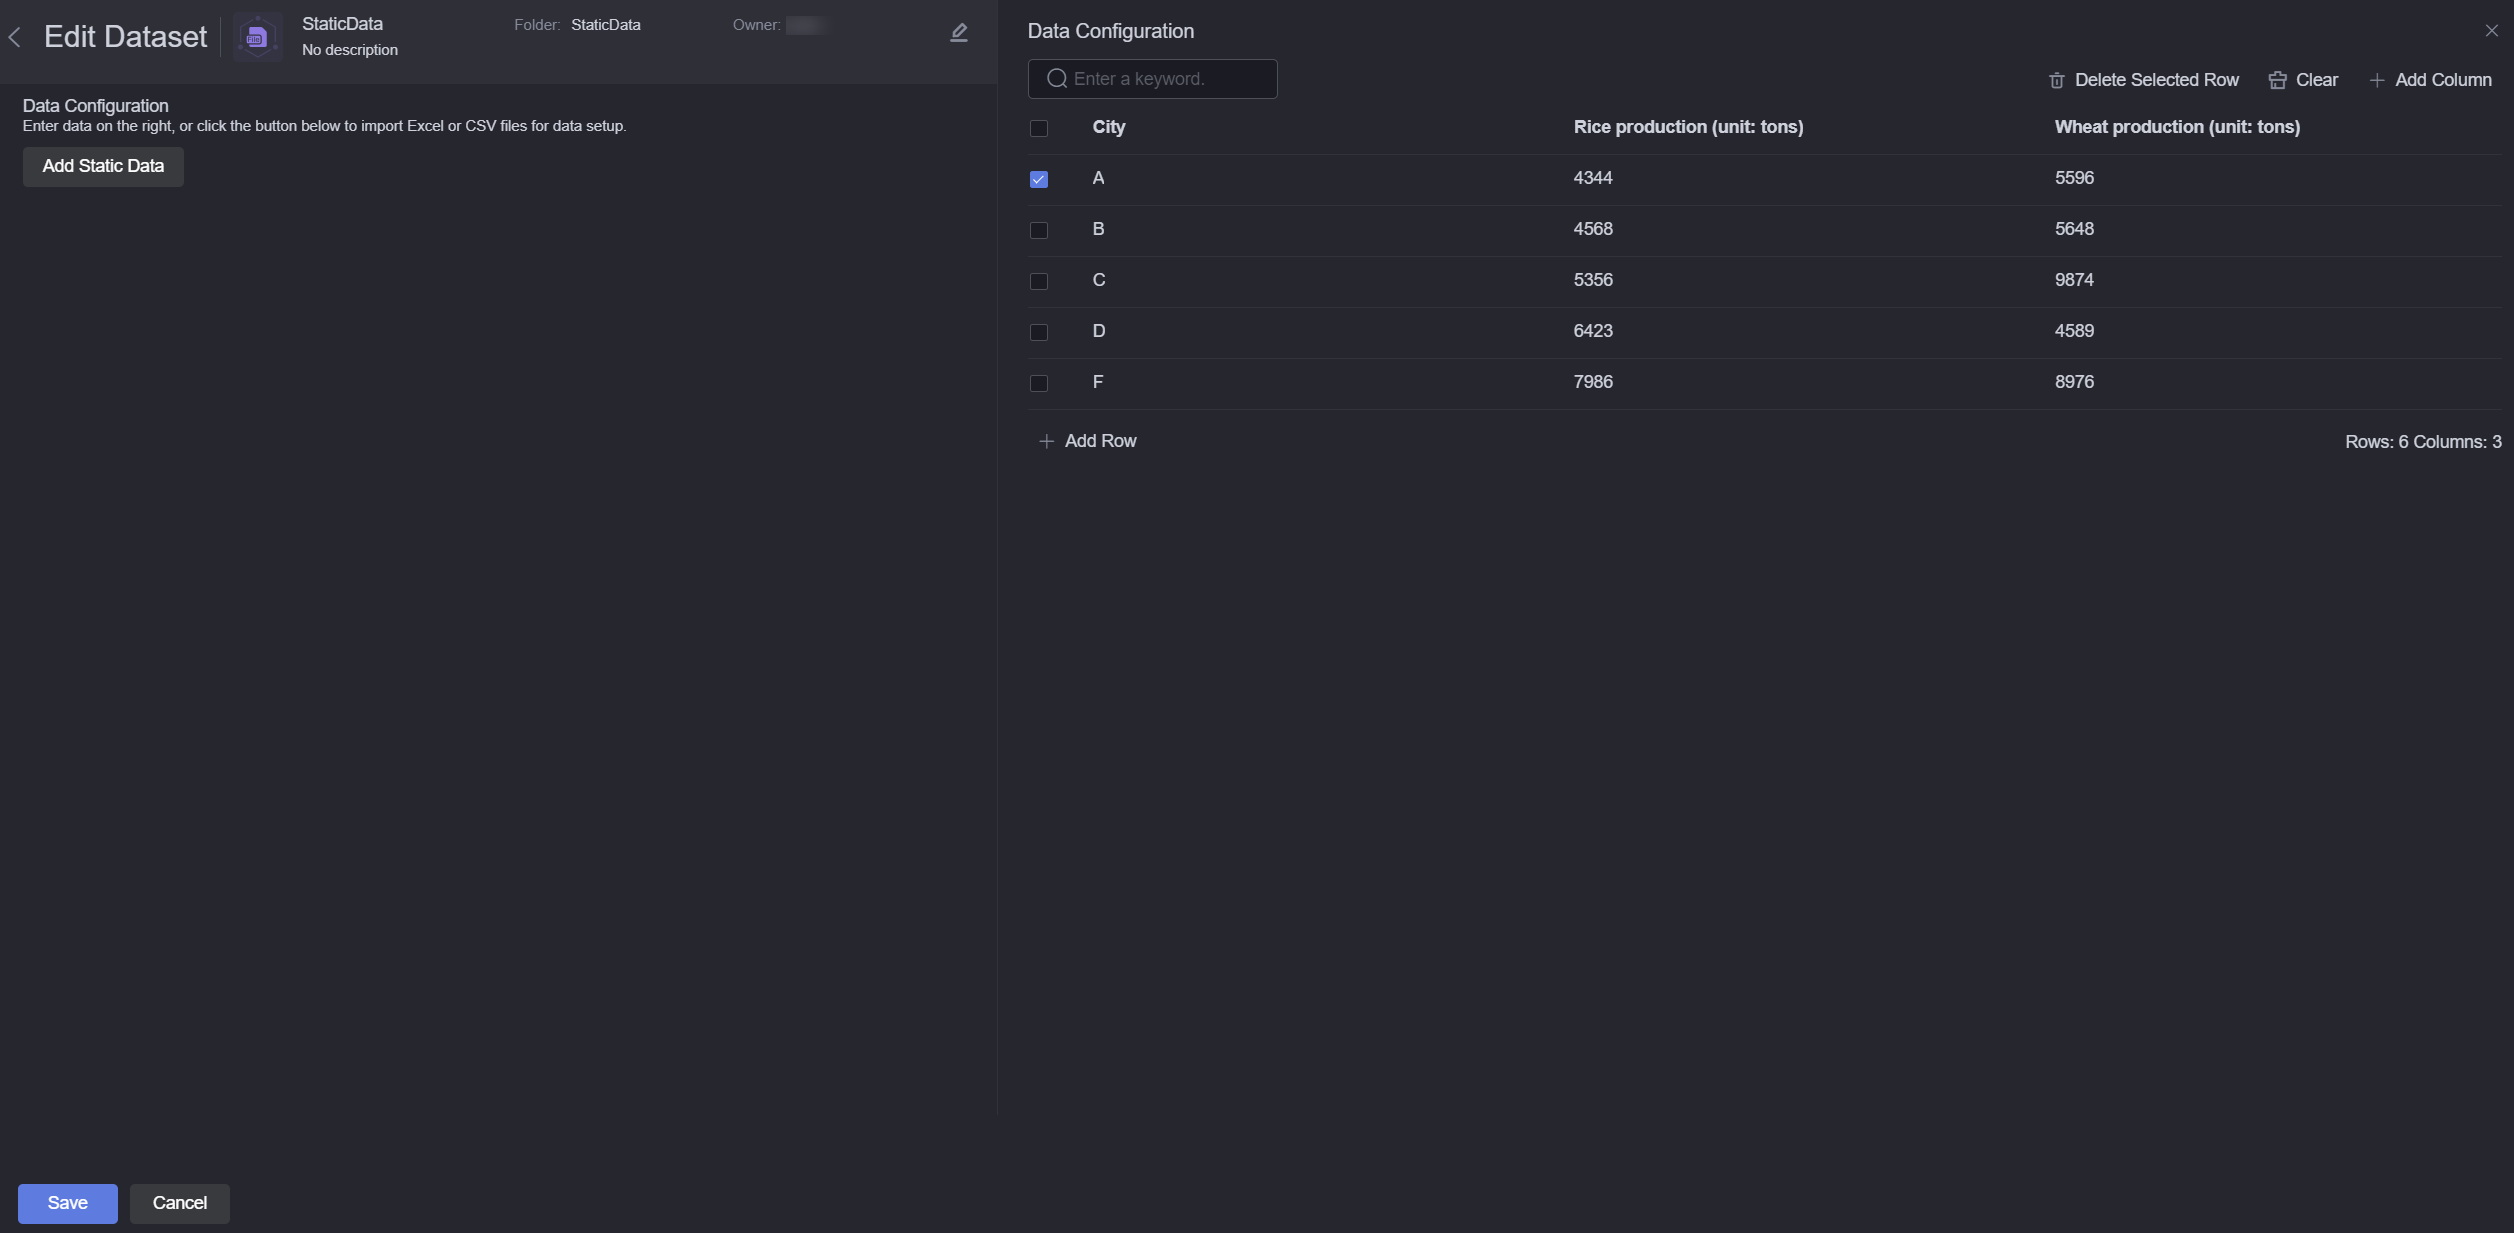Viewport: 2514px width, 1233px height.
Task: Click the Add Column label
Action: coord(2443,80)
